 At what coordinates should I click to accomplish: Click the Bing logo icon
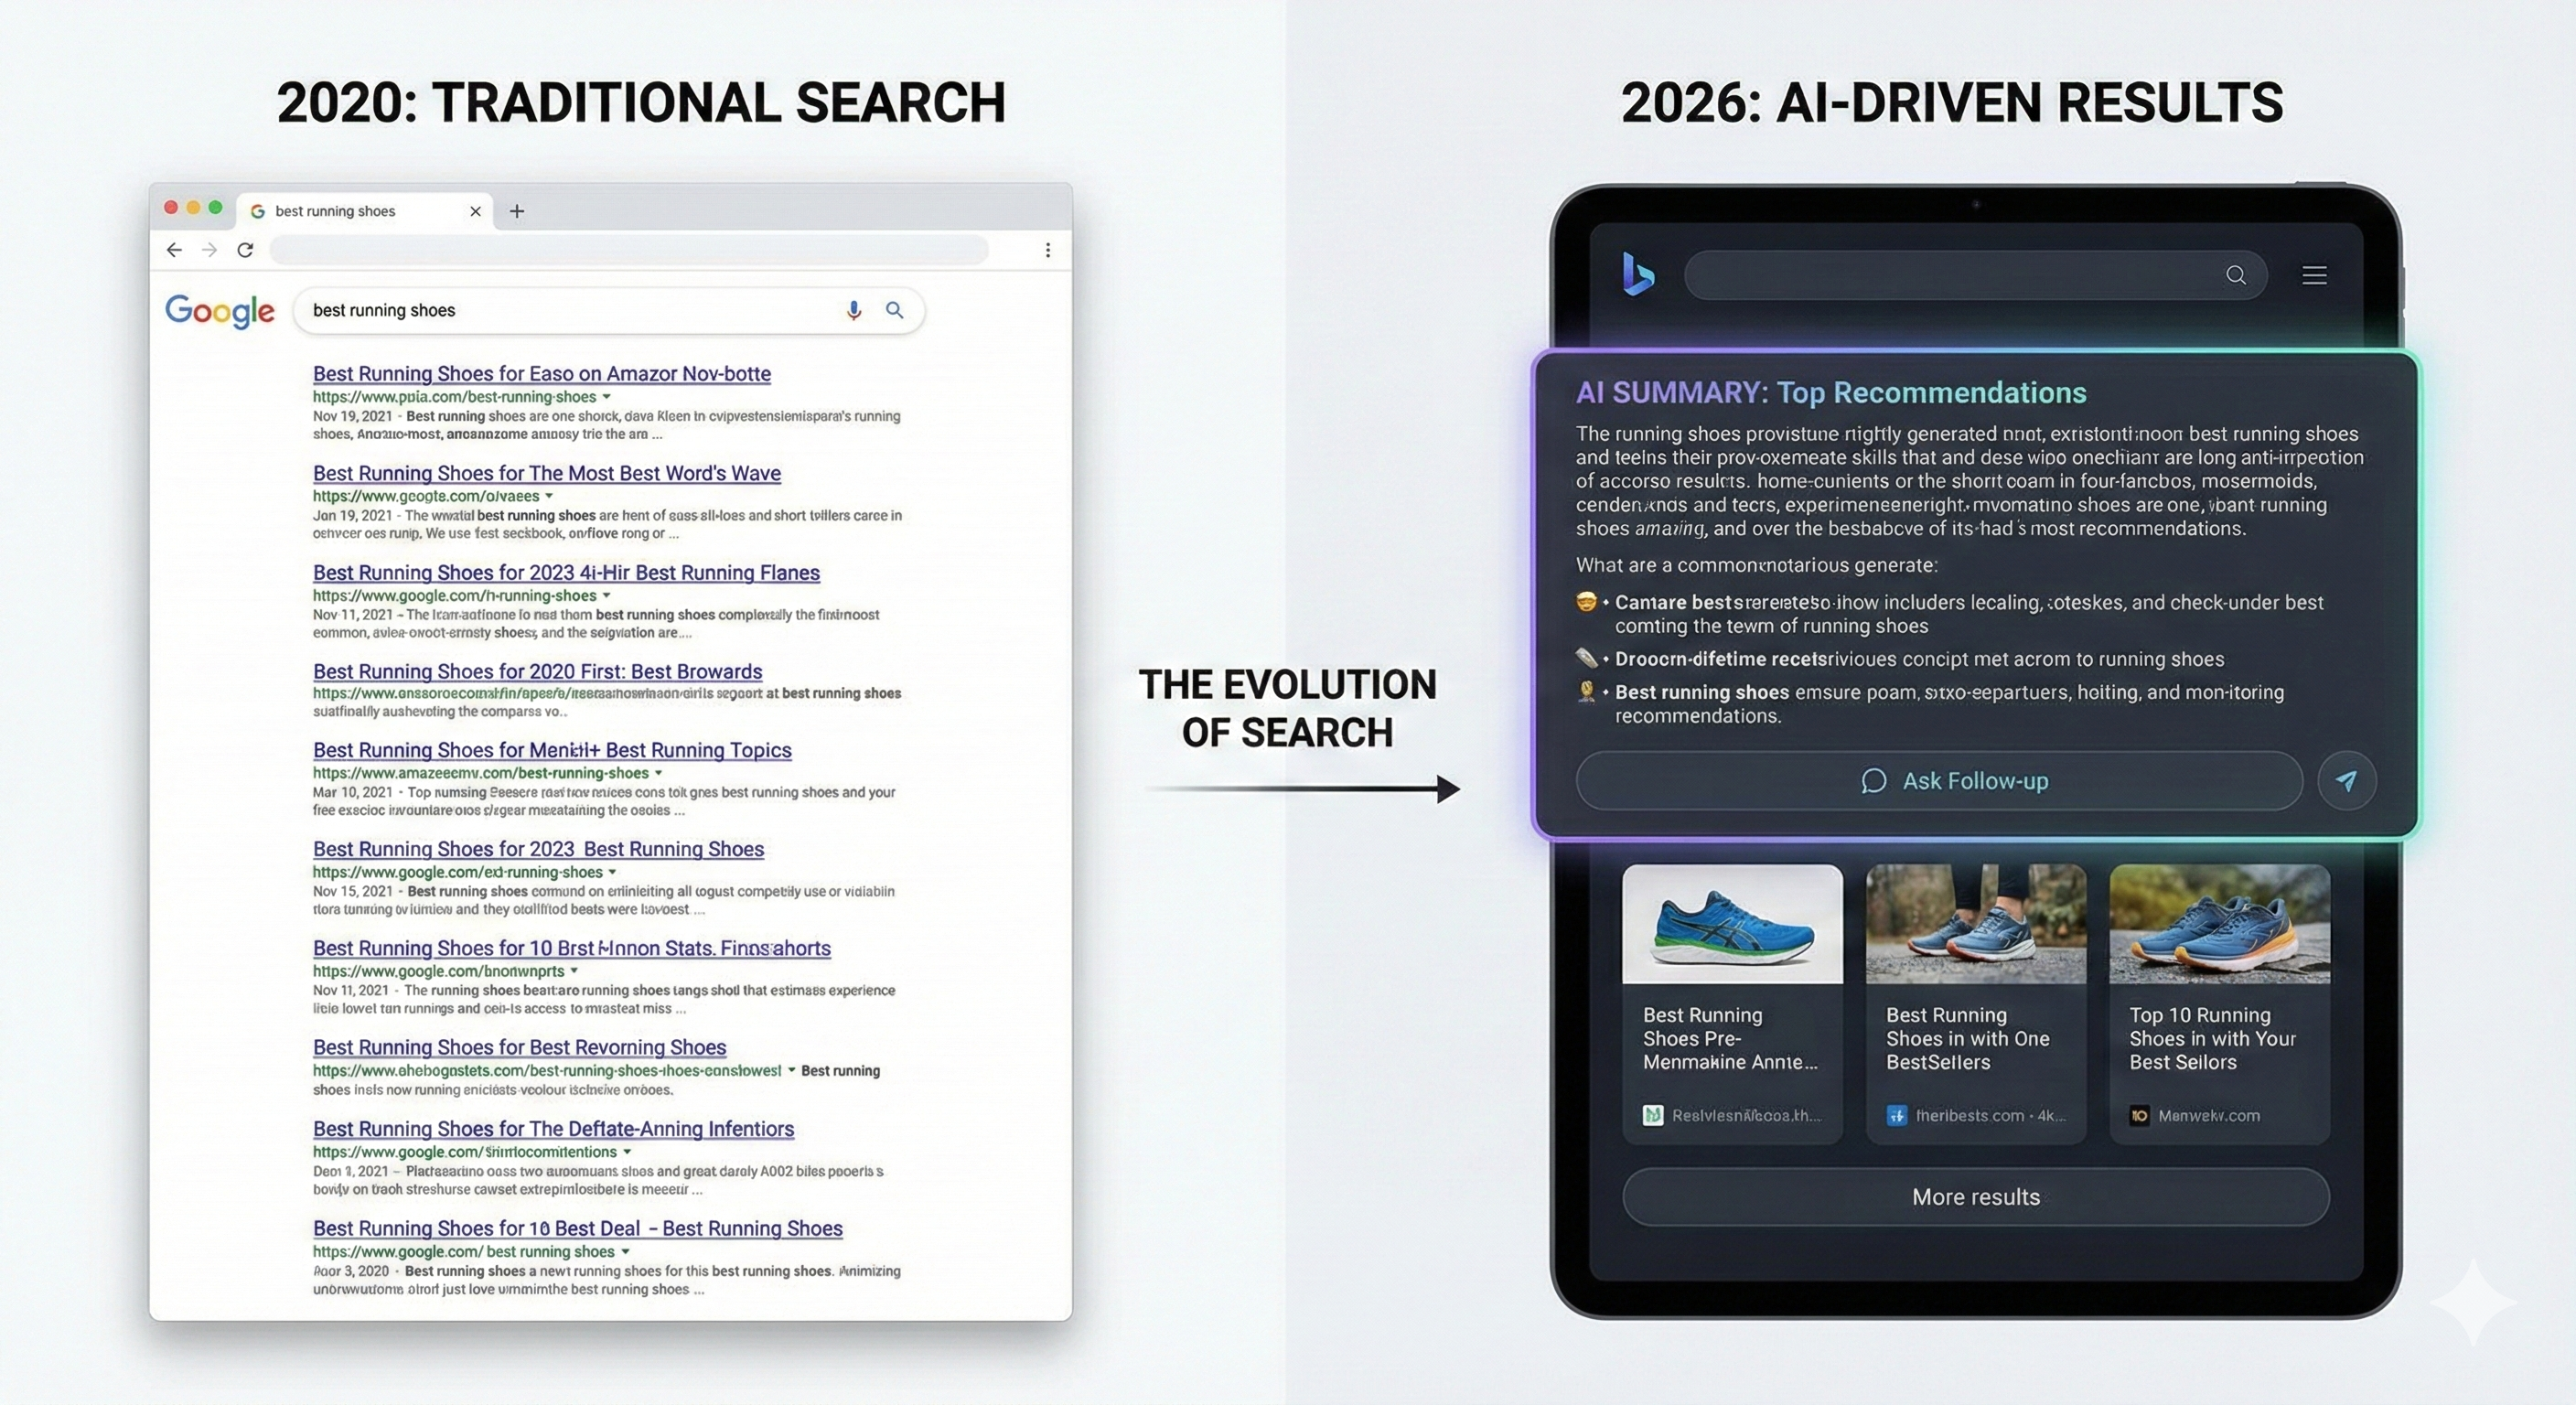point(1640,276)
